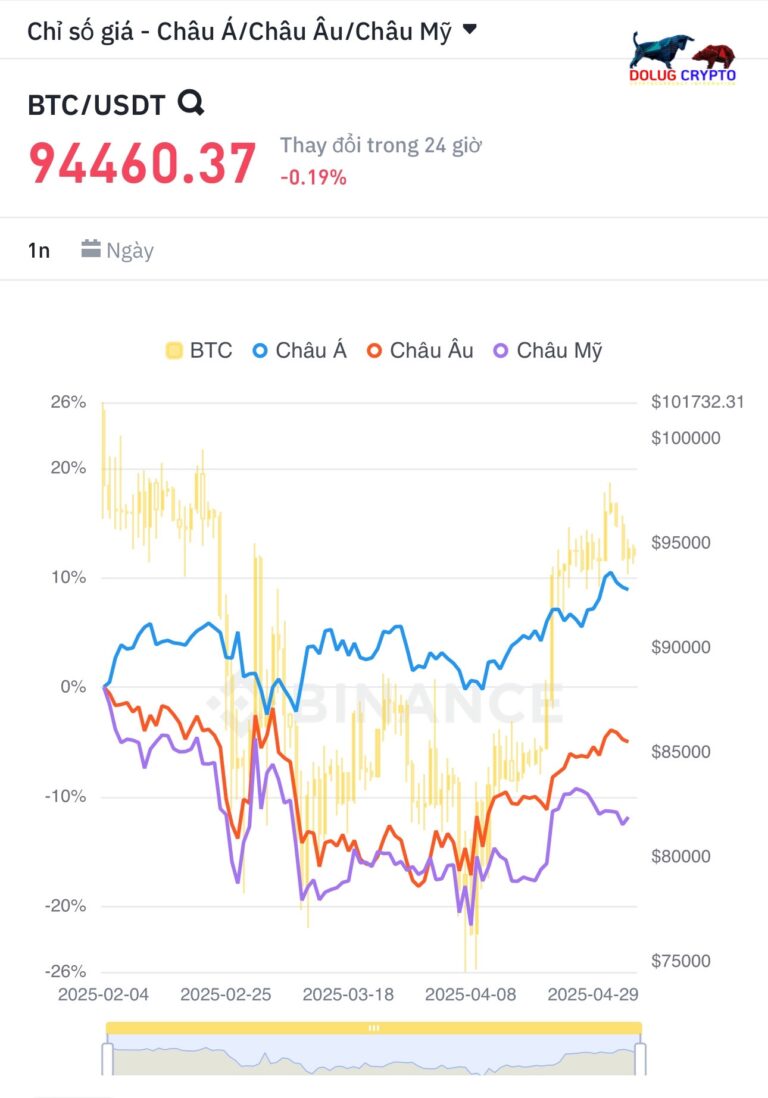Screen dimensions: 768x1098
Task: Open the Ngày date picker
Action: click(118, 250)
